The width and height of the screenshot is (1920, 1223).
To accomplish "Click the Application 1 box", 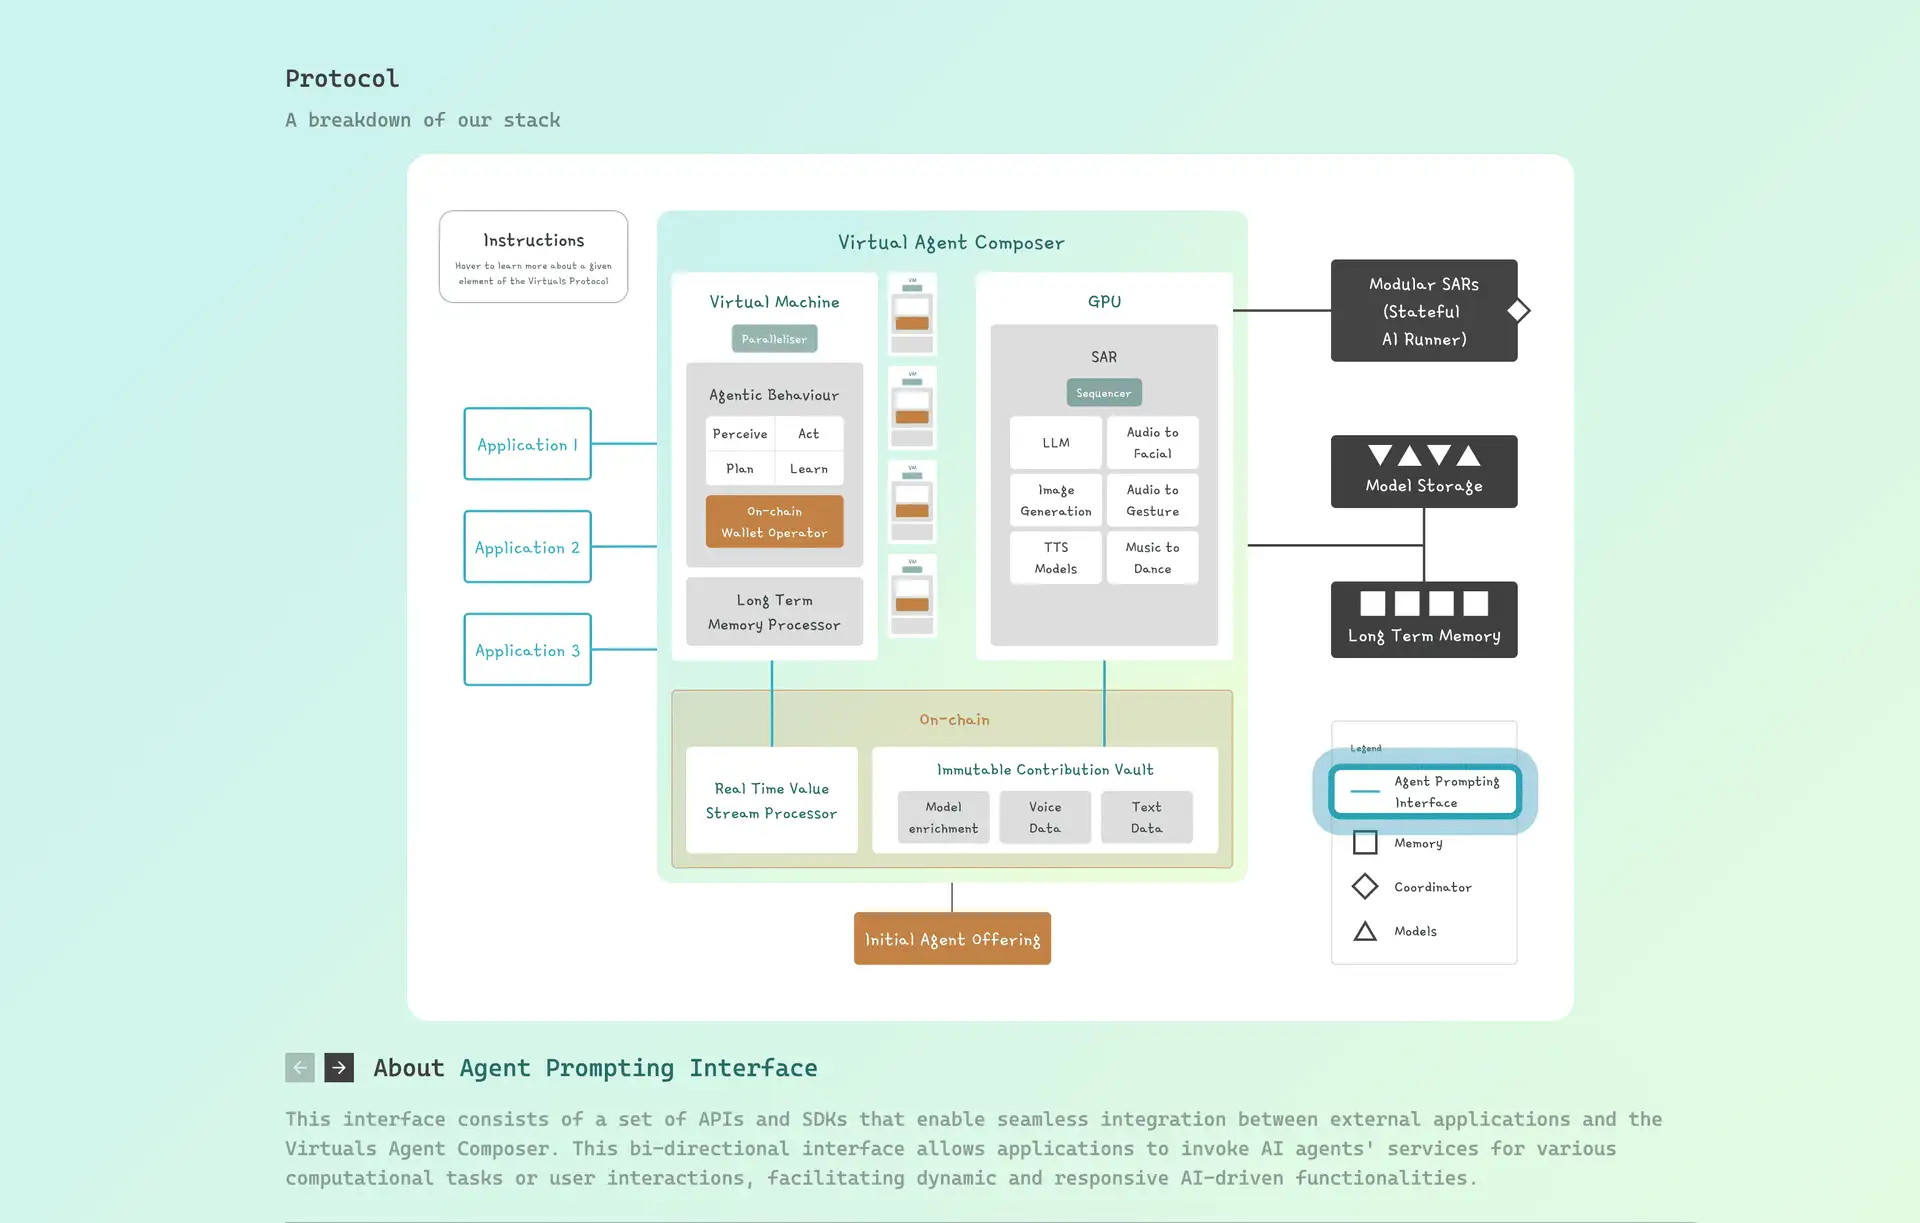I will coord(527,444).
